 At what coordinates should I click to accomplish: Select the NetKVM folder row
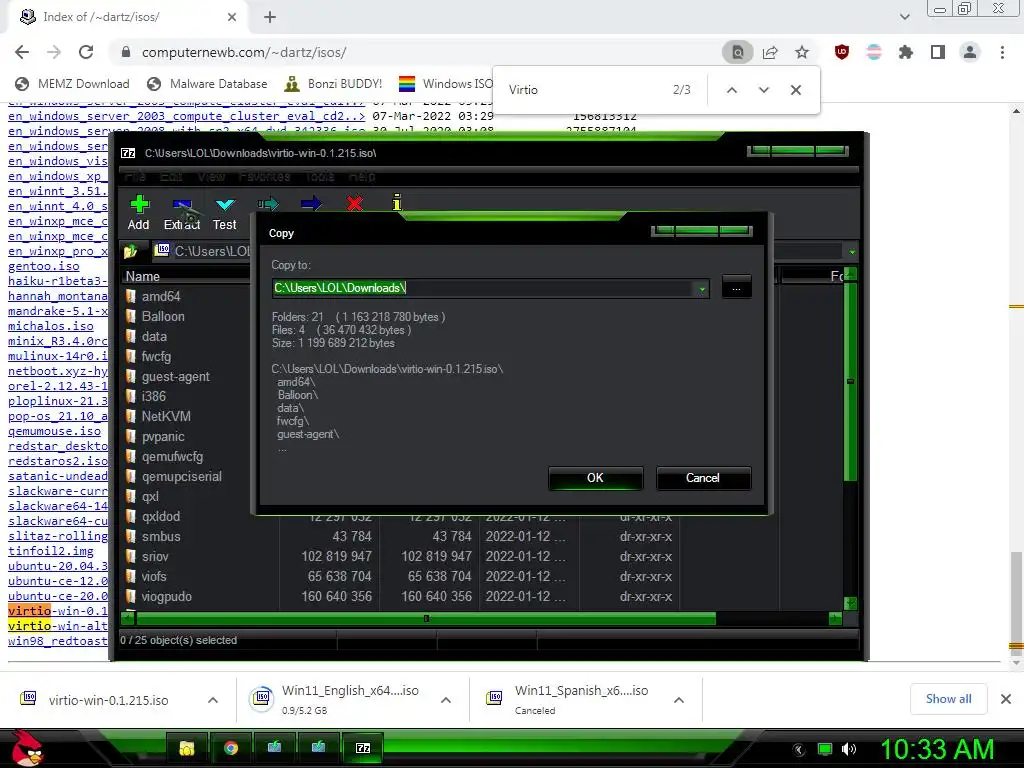(x=166, y=417)
